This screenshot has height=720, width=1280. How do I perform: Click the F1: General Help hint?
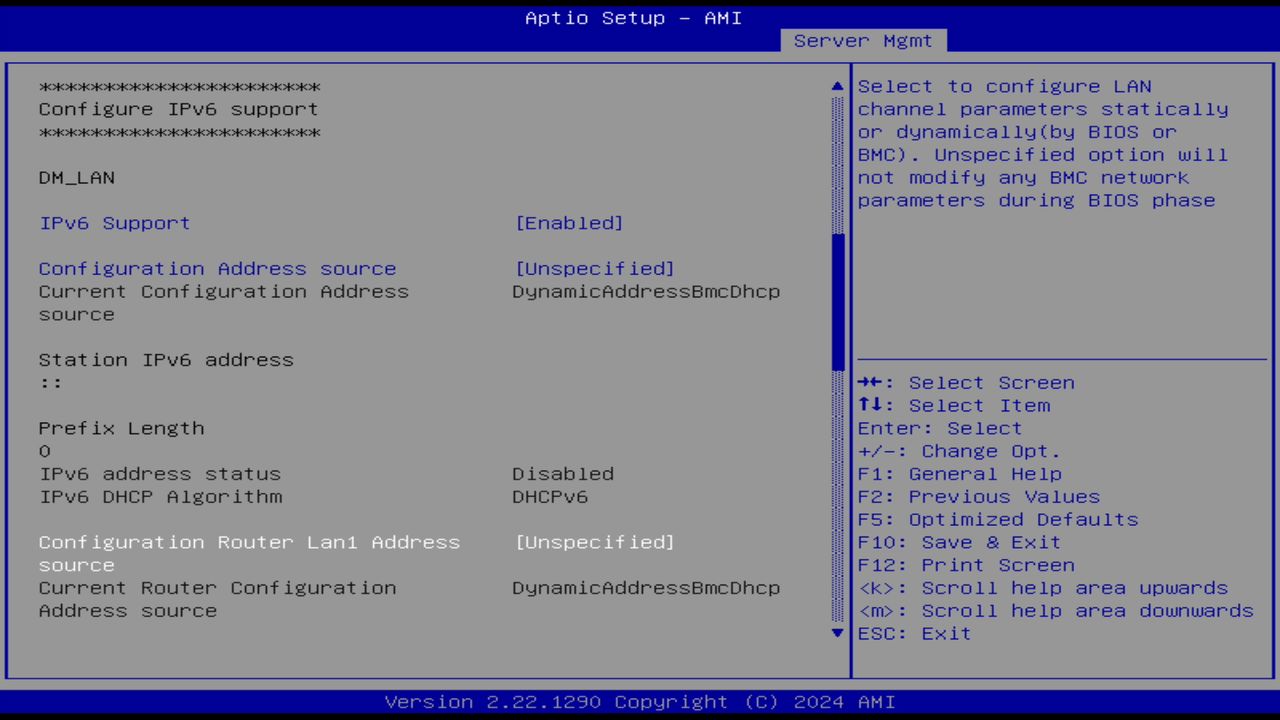[x=960, y=474]
